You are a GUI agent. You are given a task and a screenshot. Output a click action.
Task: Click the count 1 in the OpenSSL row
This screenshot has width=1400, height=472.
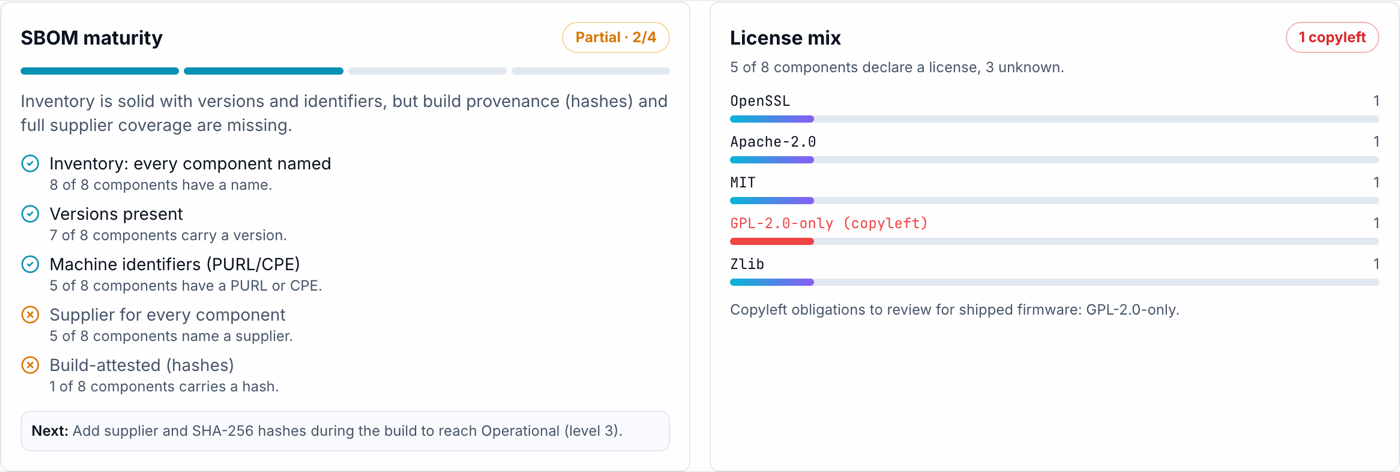[x=1376, y=101]
